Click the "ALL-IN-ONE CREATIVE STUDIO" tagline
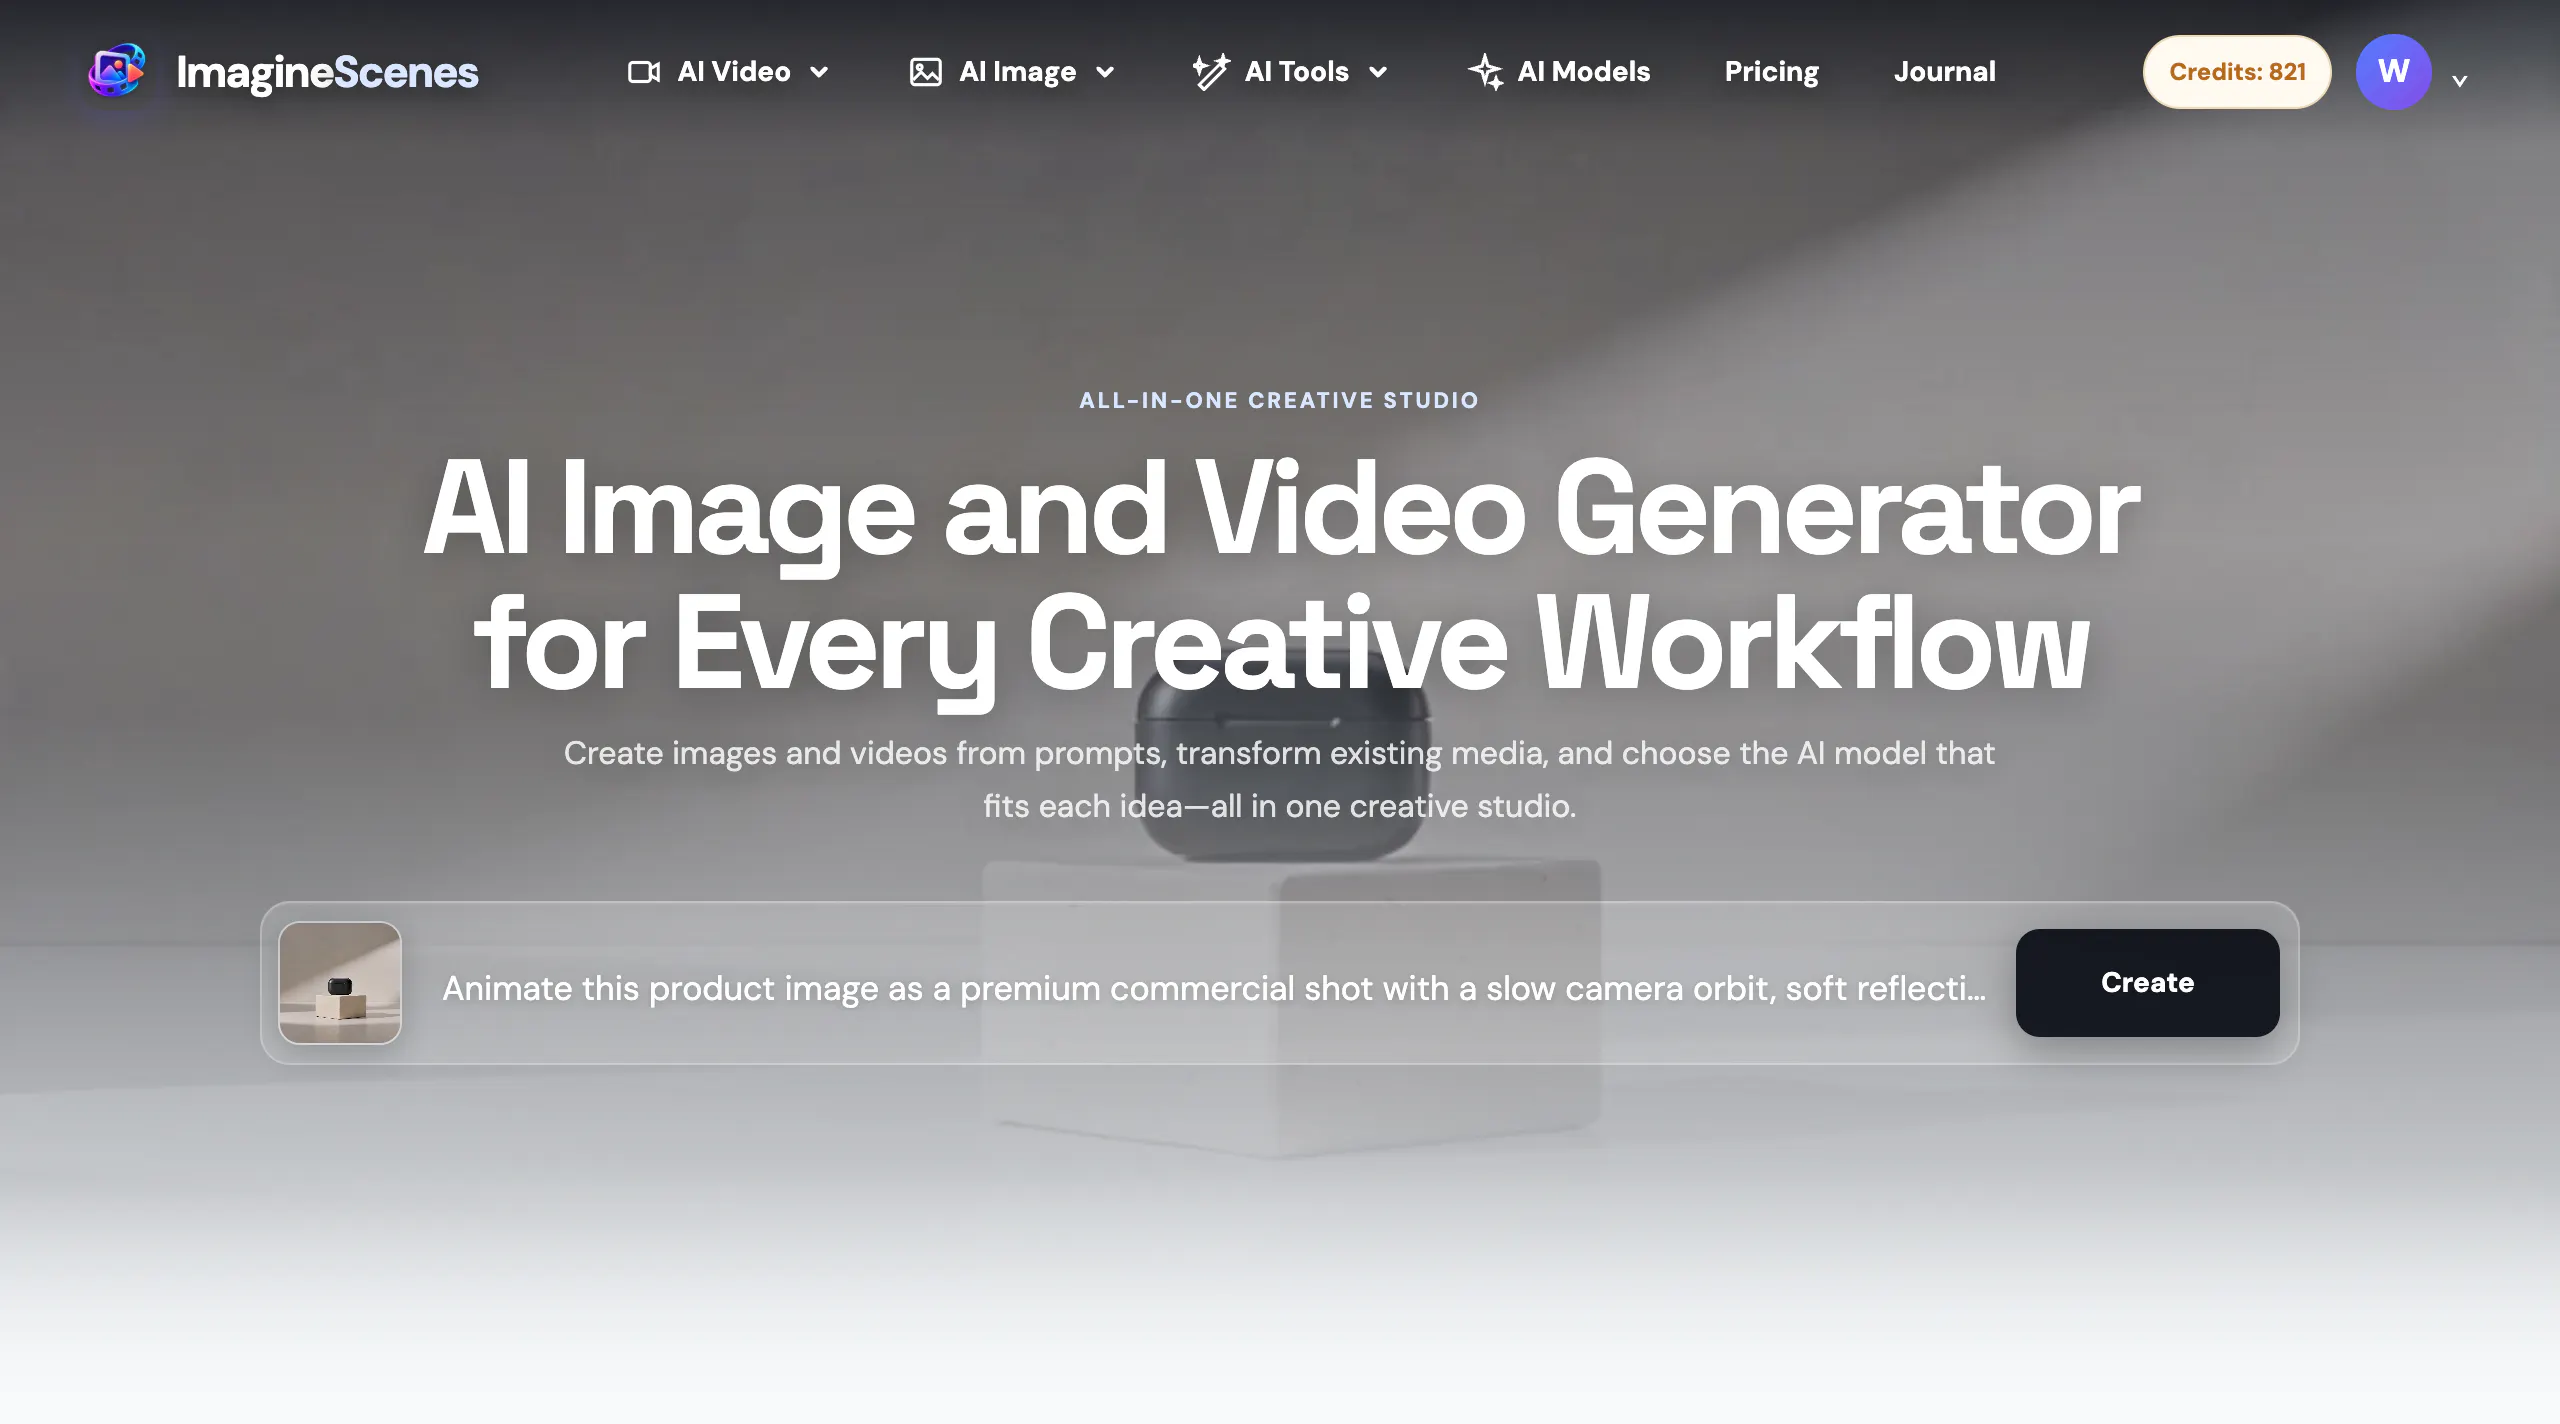Viewport: 2560px width, 1424px height. [x=1279, y=400]
